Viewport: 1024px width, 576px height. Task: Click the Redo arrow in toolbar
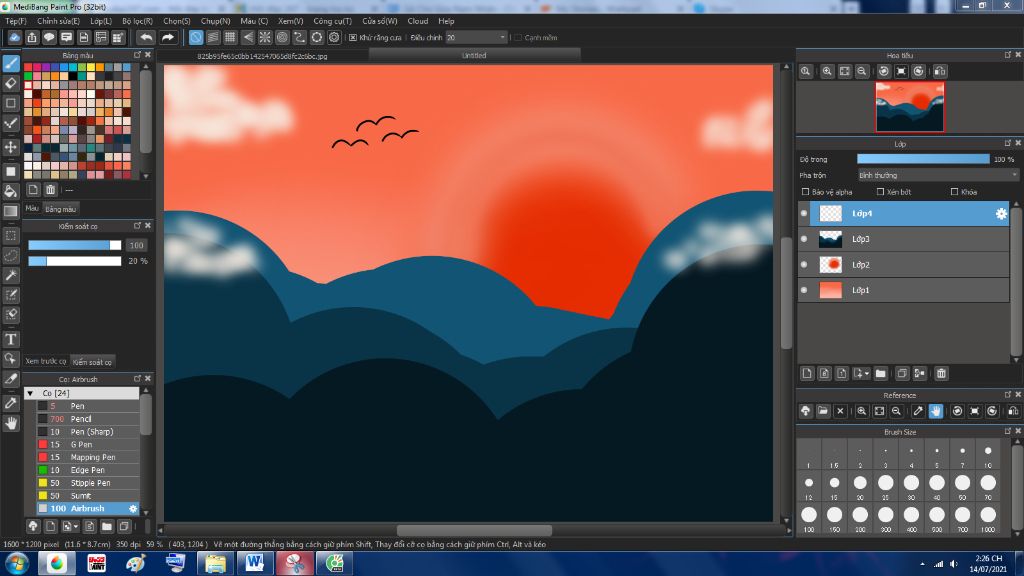[168, 37]
